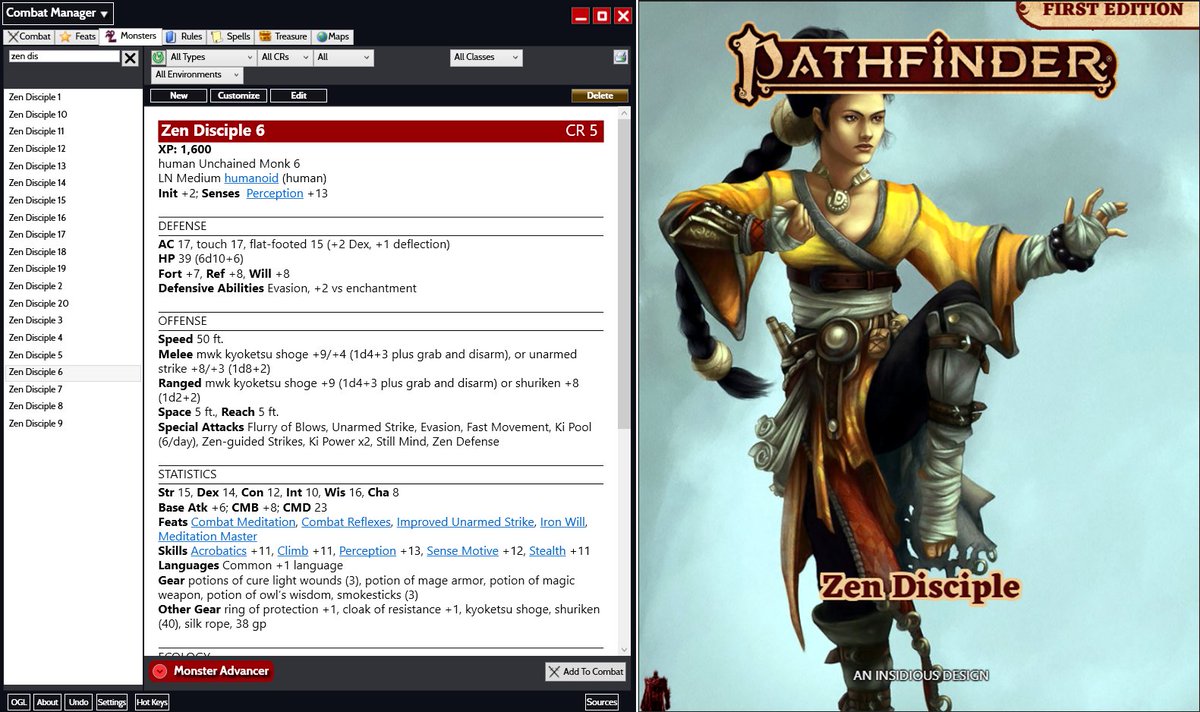Viewport: 1200px width, 712px height.
Task: Open the Meditation Master feat link
Action: 208,537
